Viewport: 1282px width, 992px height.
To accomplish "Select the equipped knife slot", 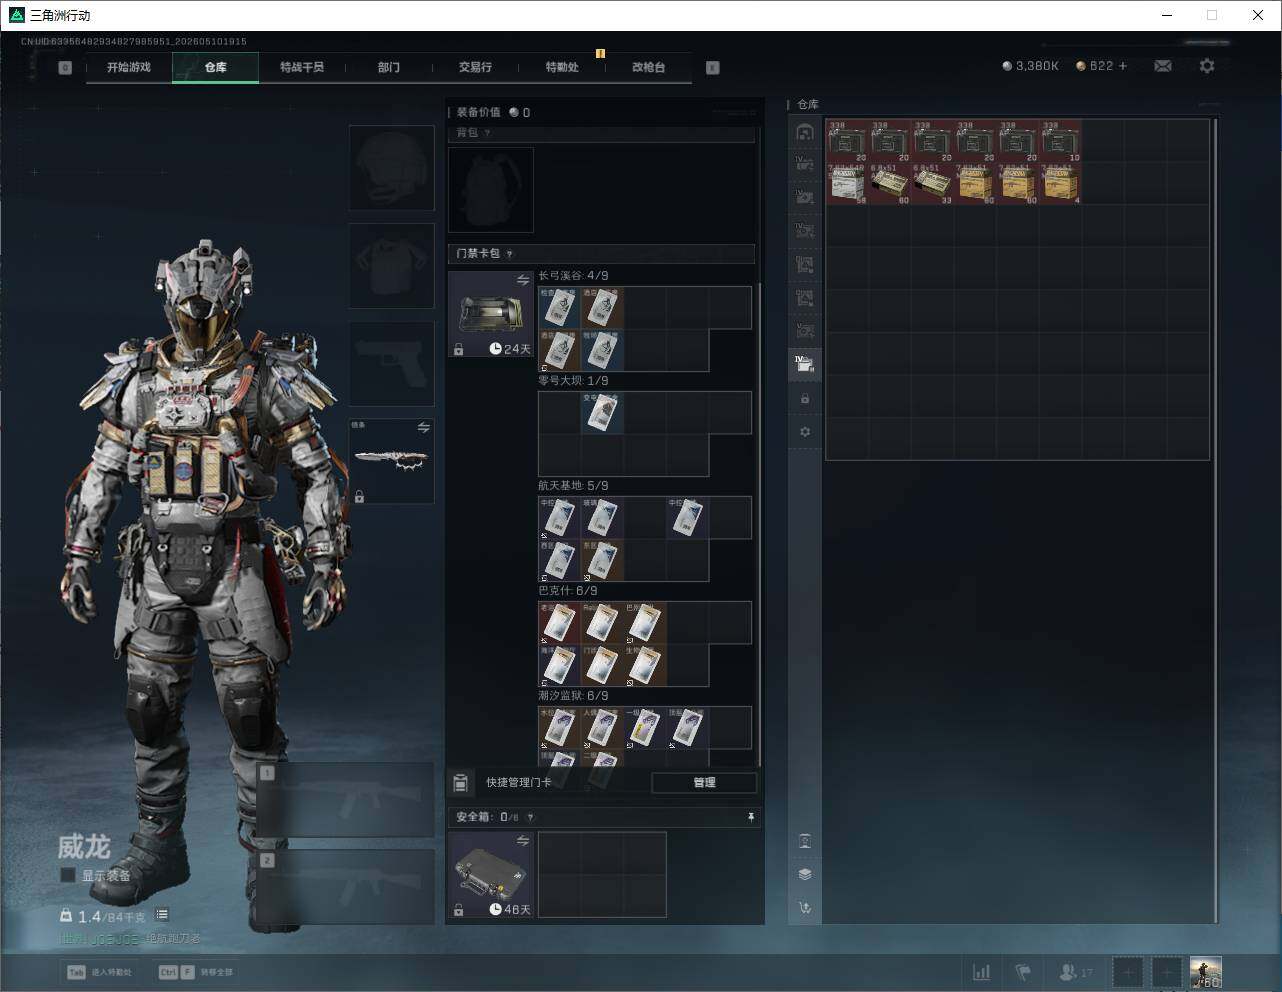I will (x=392, y=461).
